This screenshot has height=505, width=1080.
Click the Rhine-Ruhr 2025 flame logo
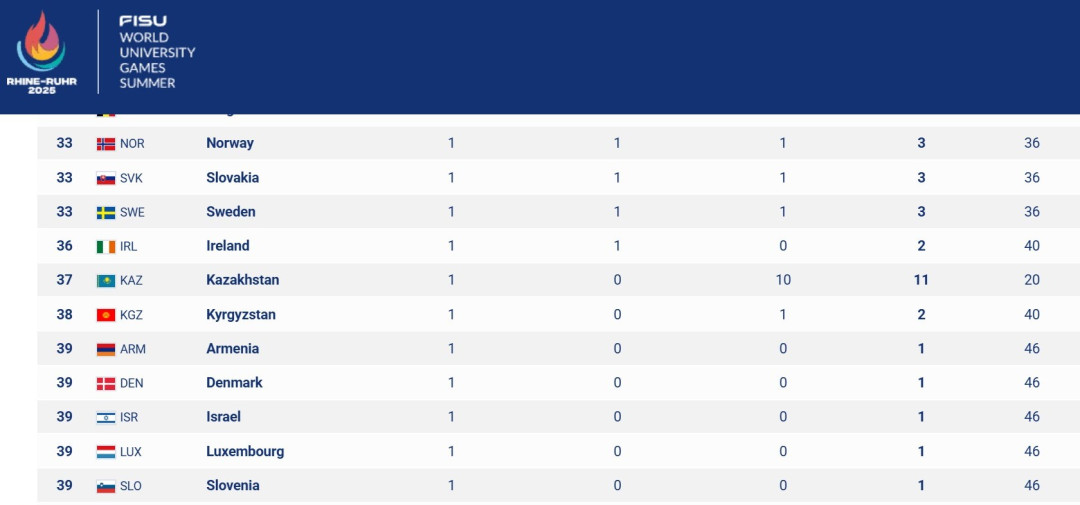click(x=41, y=51)
